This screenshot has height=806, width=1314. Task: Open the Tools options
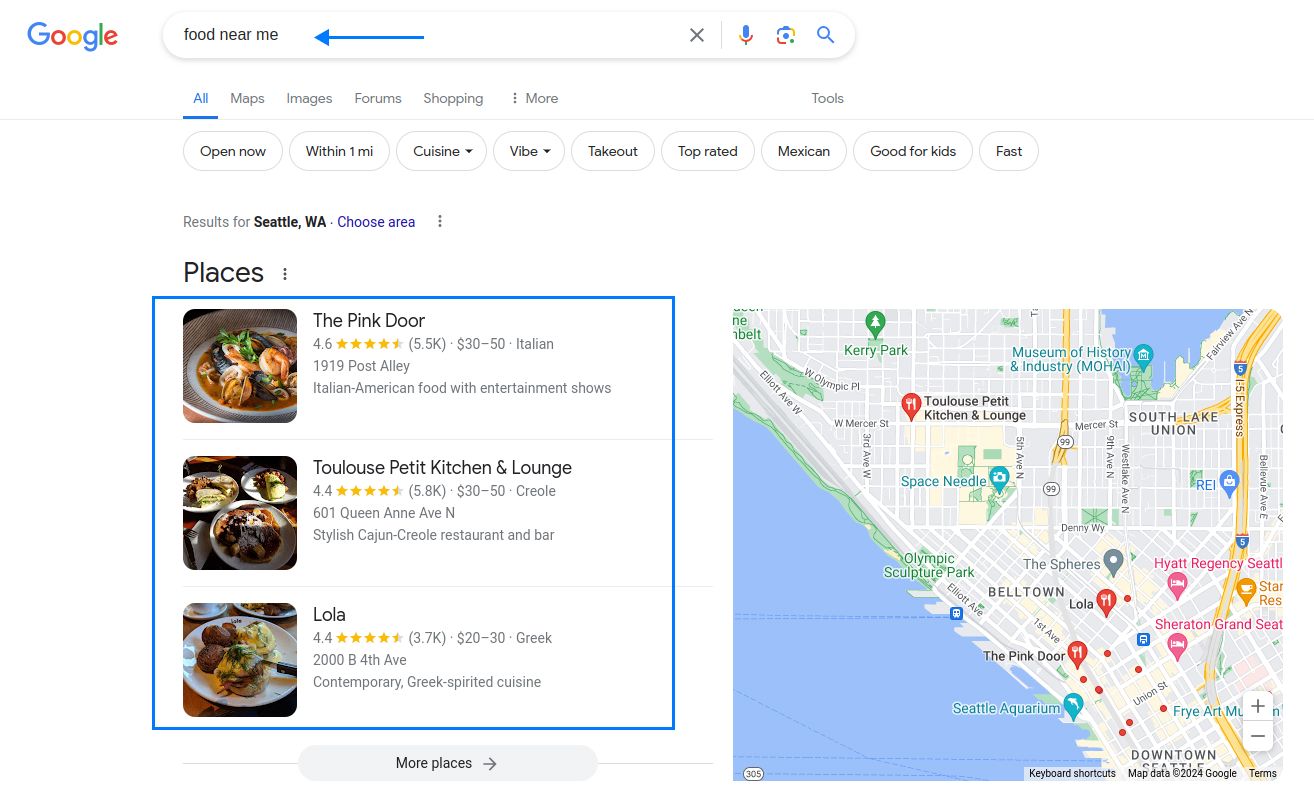827,98
